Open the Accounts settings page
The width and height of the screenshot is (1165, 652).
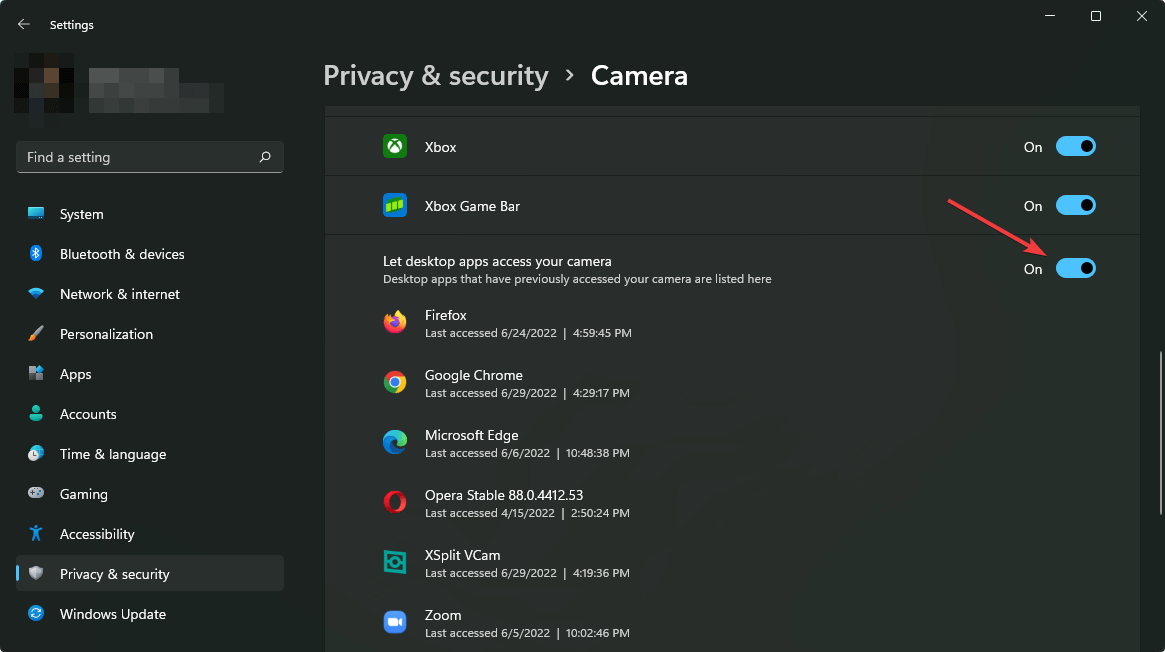[89, 413]
